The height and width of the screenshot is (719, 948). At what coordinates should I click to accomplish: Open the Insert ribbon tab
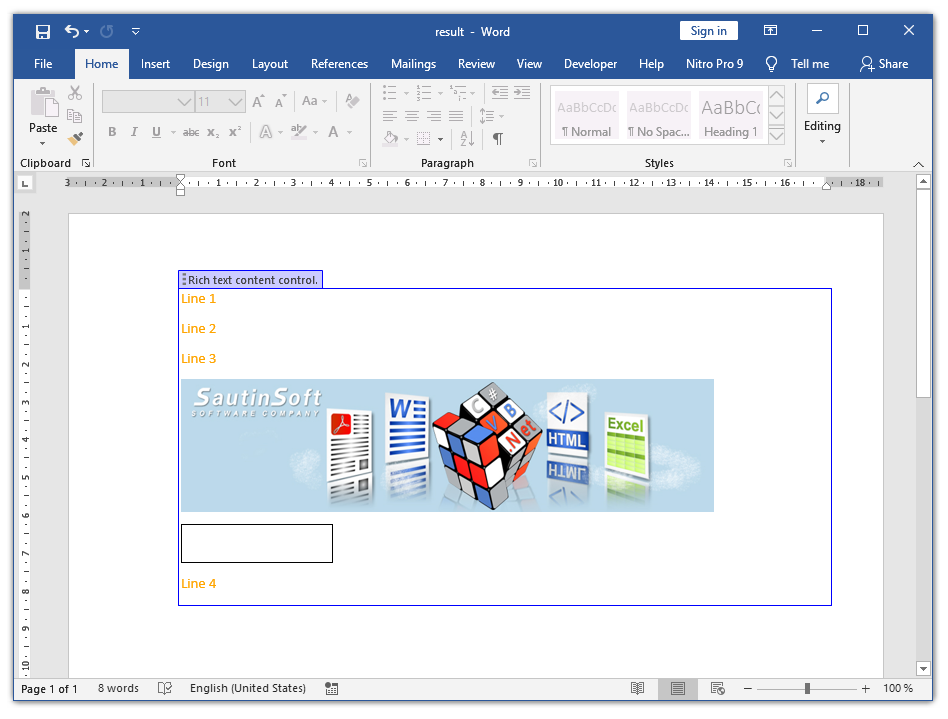[x=155, y=64]
